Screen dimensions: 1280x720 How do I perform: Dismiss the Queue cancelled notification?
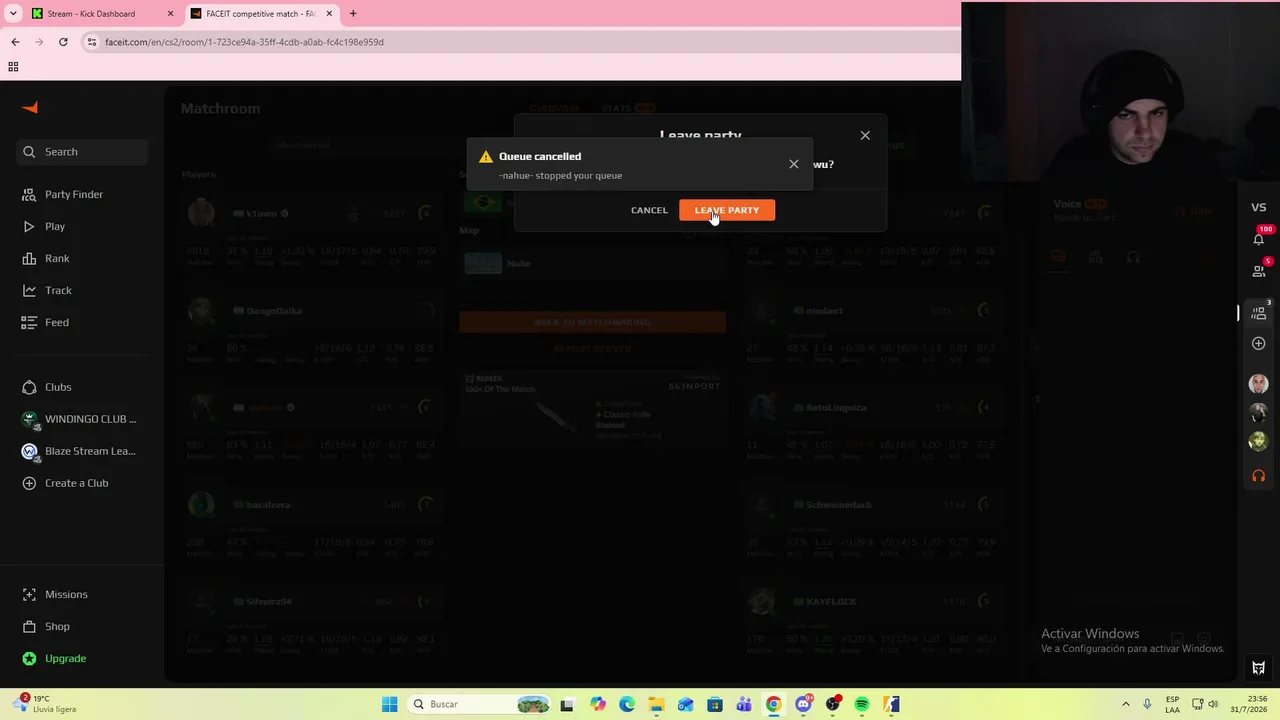(x=794, y=164)
